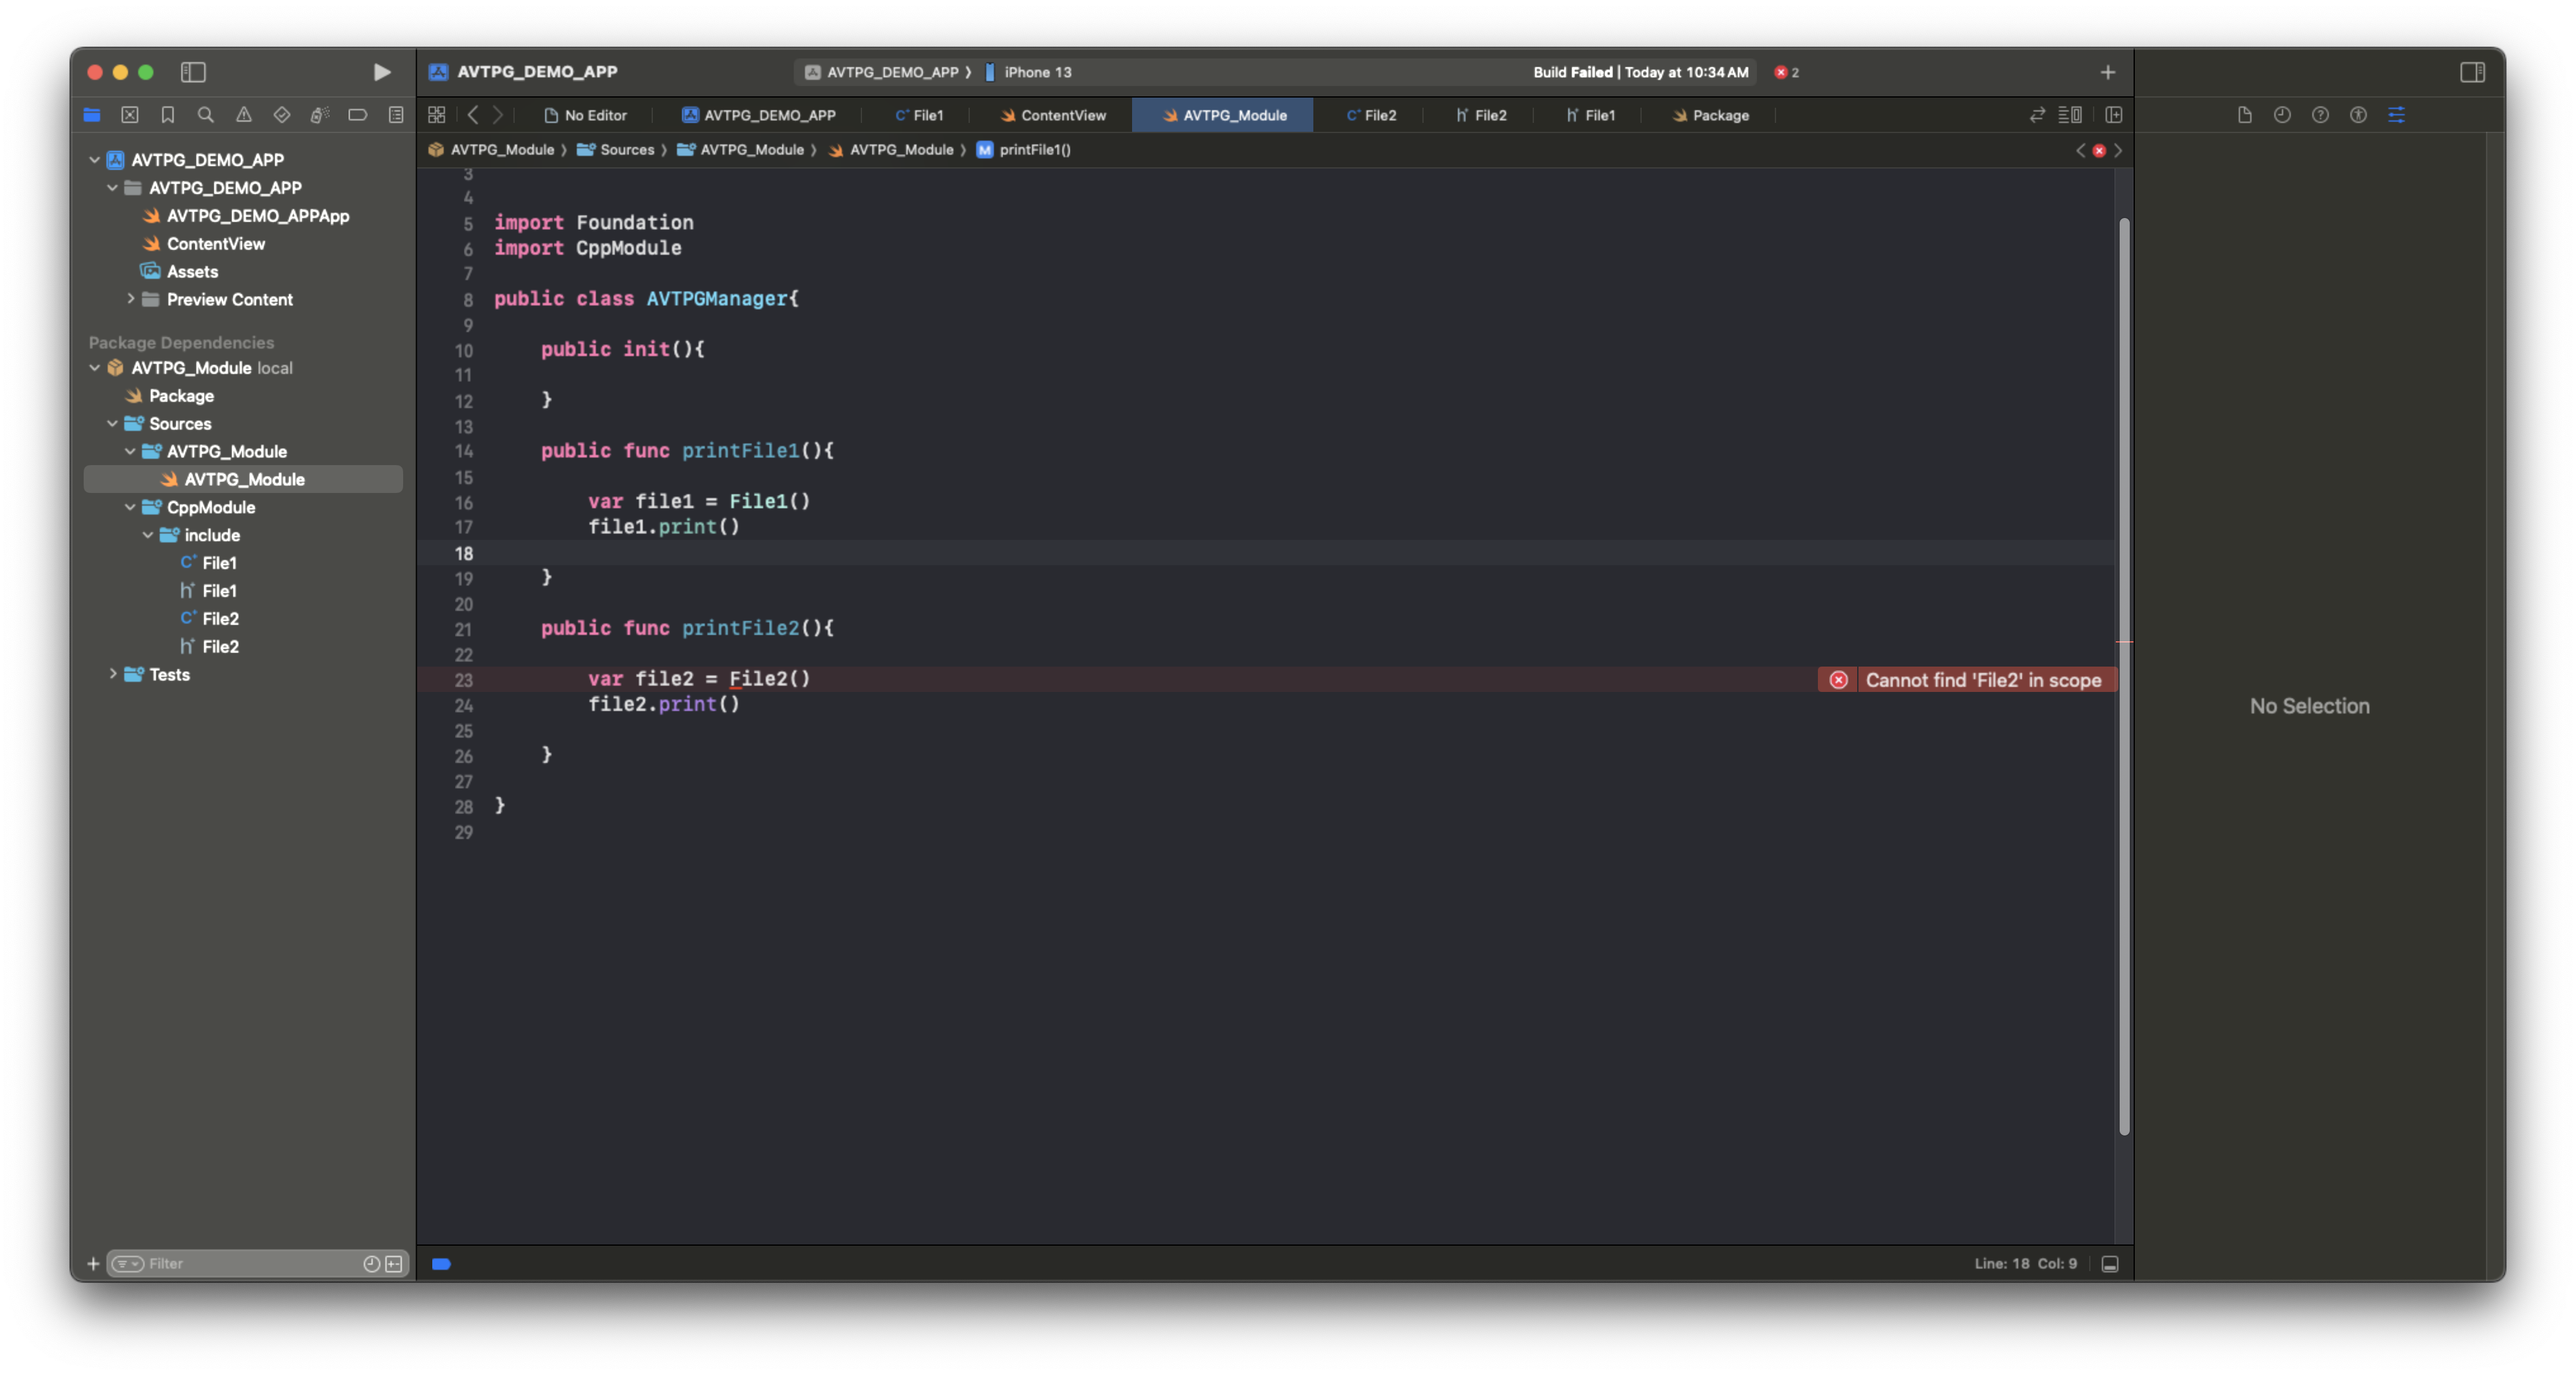Go forward in editor history
The height and width of the screenshot is (1375, 2576).
[x=498, y=115]
